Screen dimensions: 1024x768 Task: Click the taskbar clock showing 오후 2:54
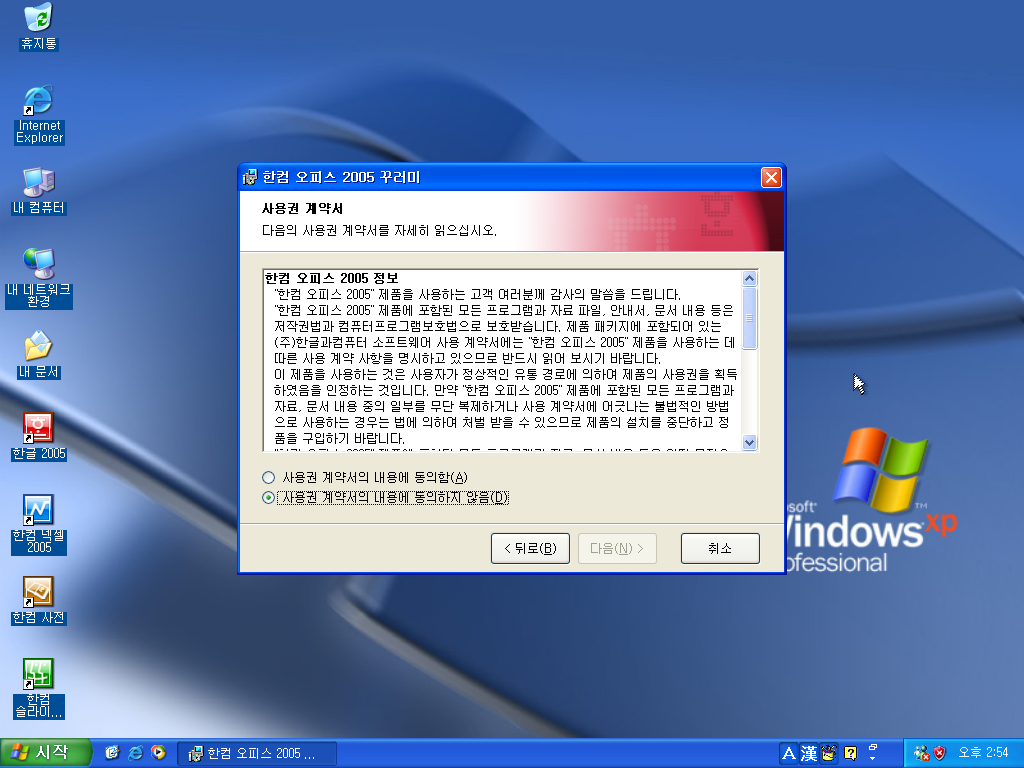(x=984, y=753)
